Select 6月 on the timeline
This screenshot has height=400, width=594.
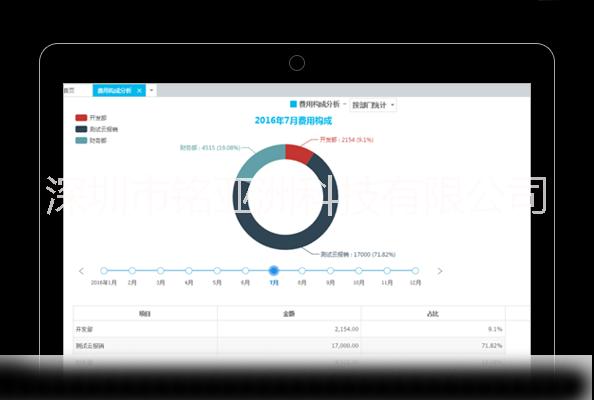pos(245,270)
